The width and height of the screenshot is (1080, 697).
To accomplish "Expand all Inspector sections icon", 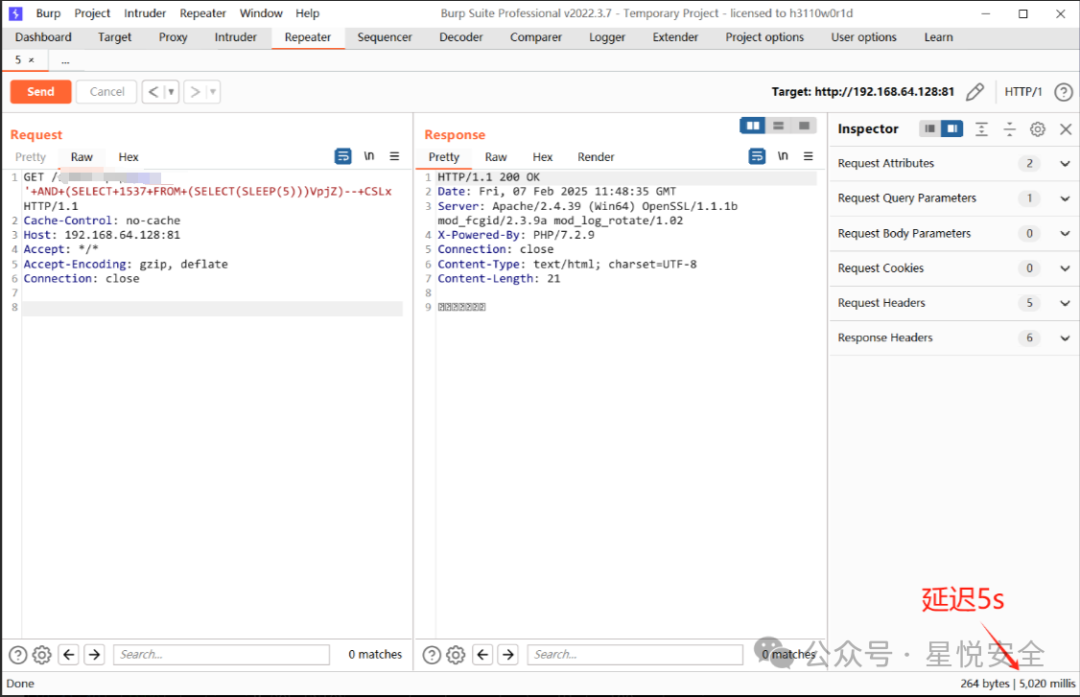I will tap(982, 129).
